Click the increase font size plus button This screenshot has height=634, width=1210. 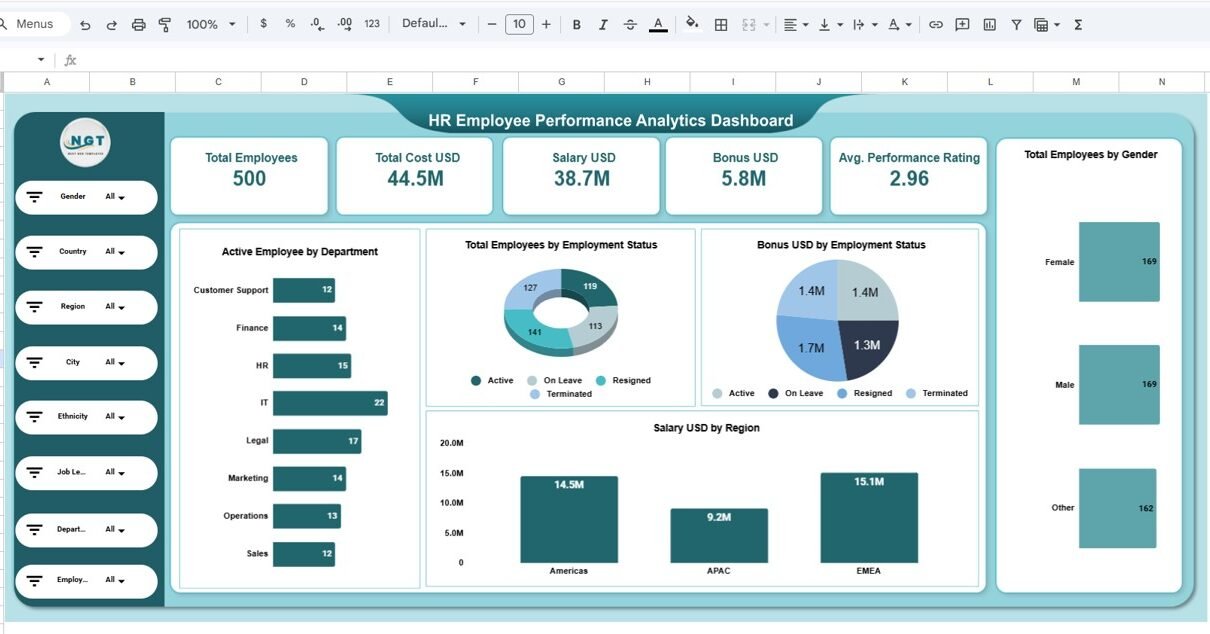click(x=546, y=24)
